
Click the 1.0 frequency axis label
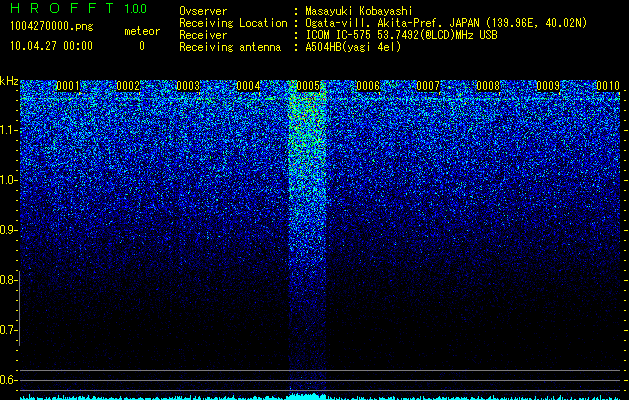[8, 180]
